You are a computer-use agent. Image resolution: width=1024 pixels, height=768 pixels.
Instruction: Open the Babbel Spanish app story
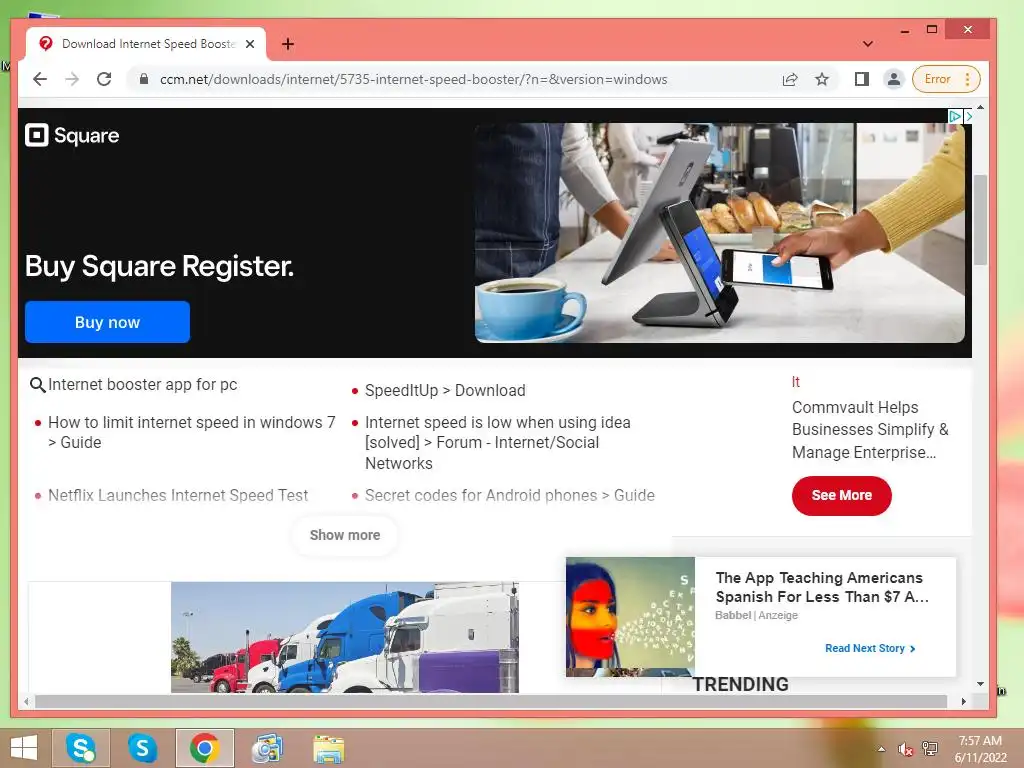coord(822,587)
